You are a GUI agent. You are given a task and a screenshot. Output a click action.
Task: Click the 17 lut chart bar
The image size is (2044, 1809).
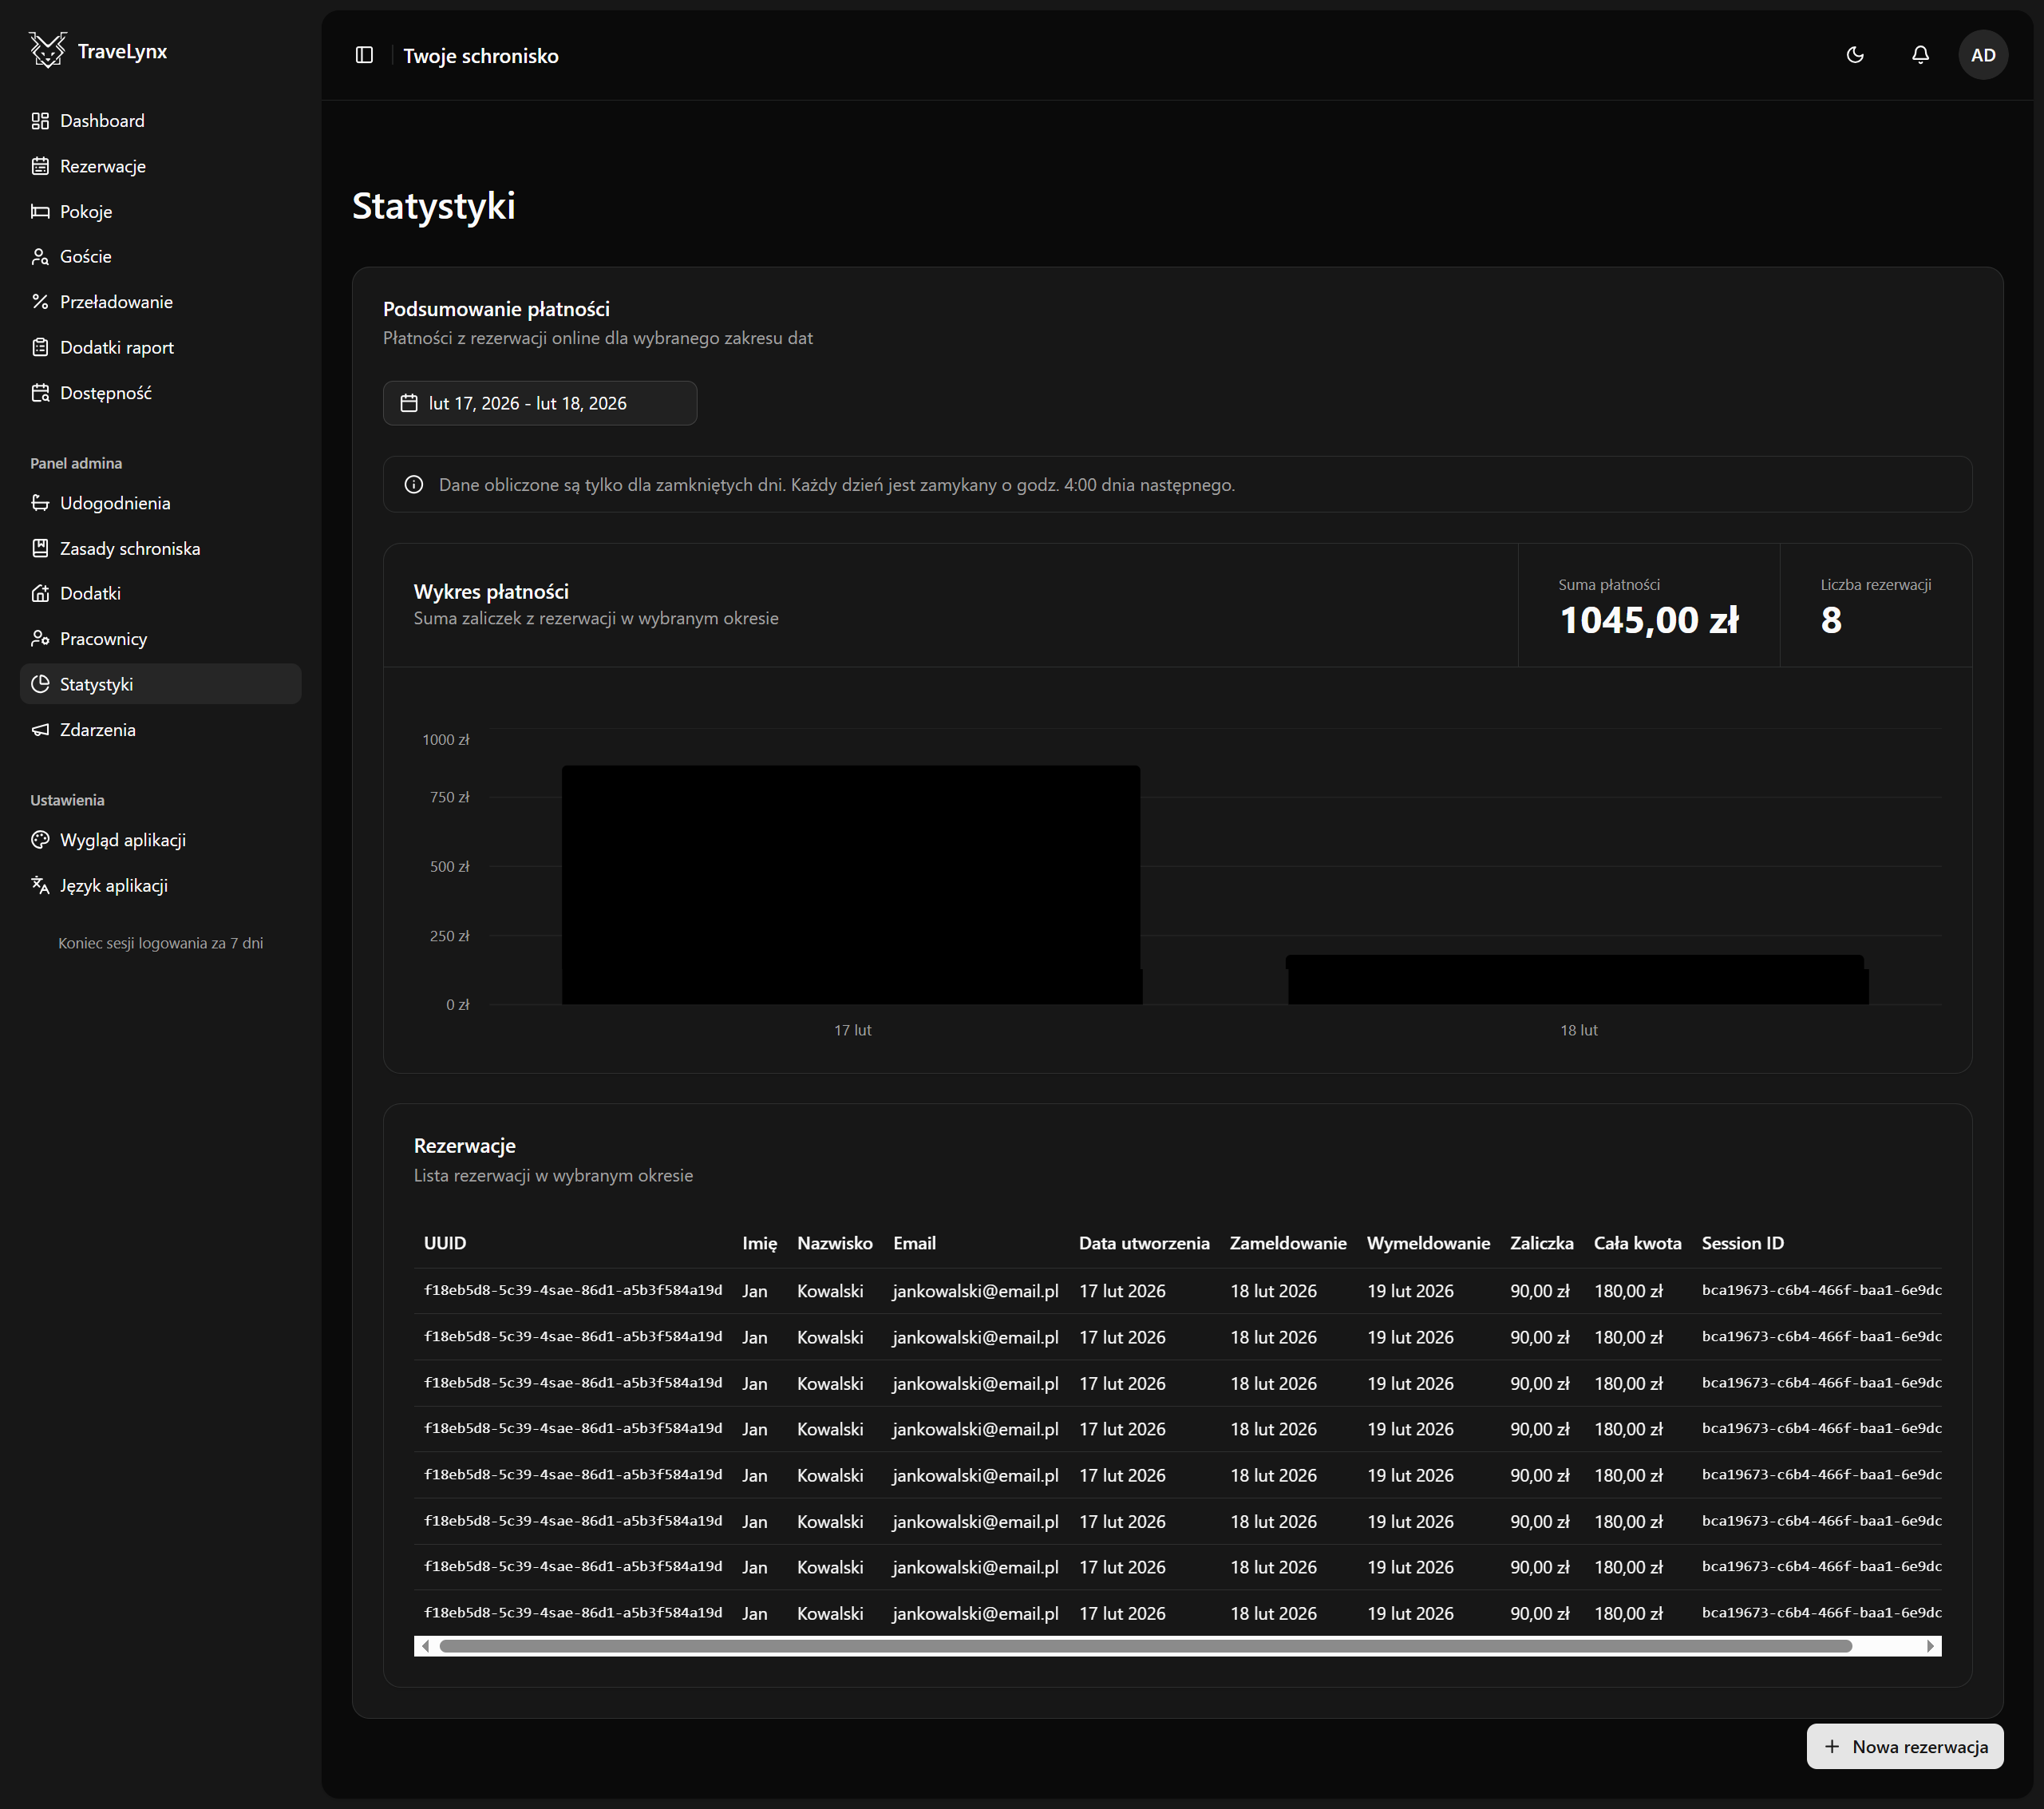(851, 885)
